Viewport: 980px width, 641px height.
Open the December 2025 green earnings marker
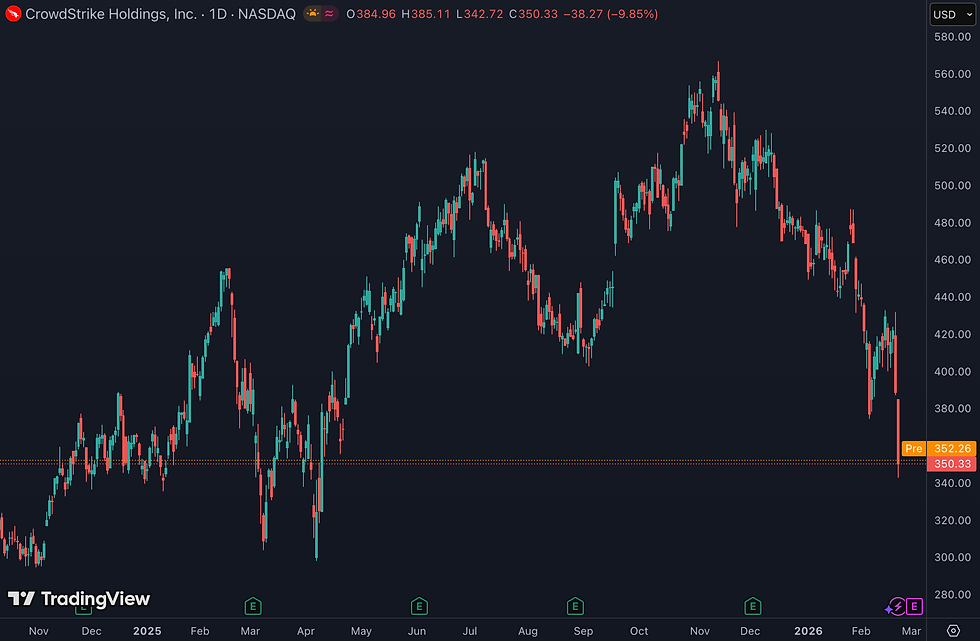pyautogui.click(x=752, y=606)
